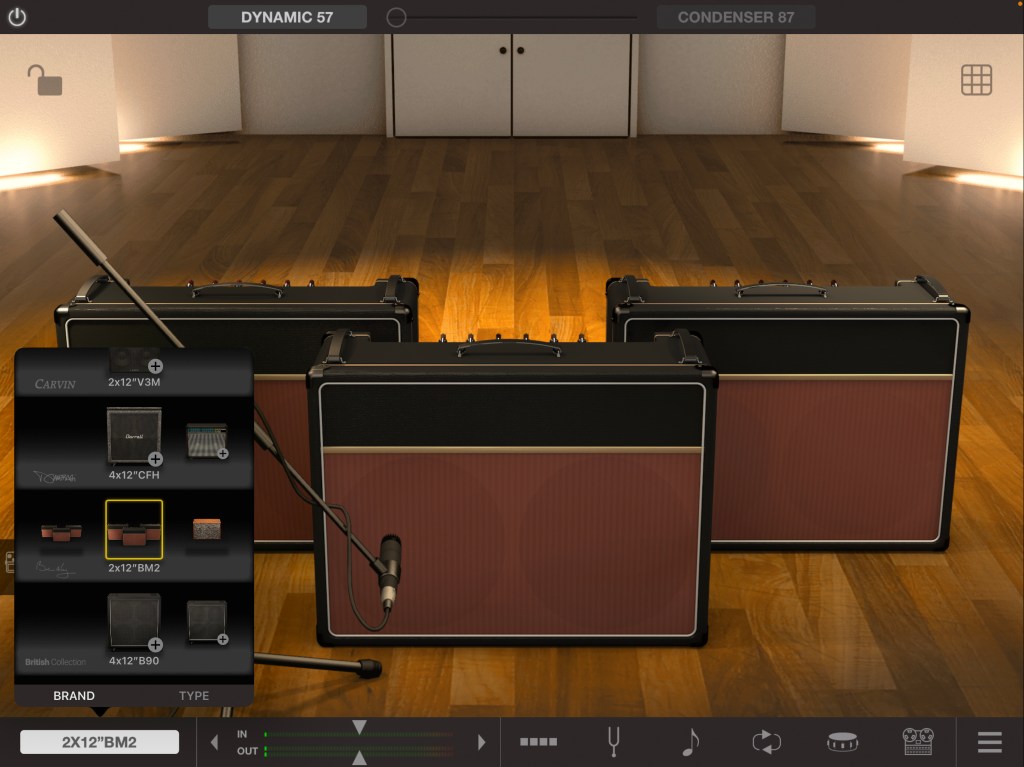Open the hamburger main menu
Viewport: 1024px width, 767px height.
[x=989, y=742]
